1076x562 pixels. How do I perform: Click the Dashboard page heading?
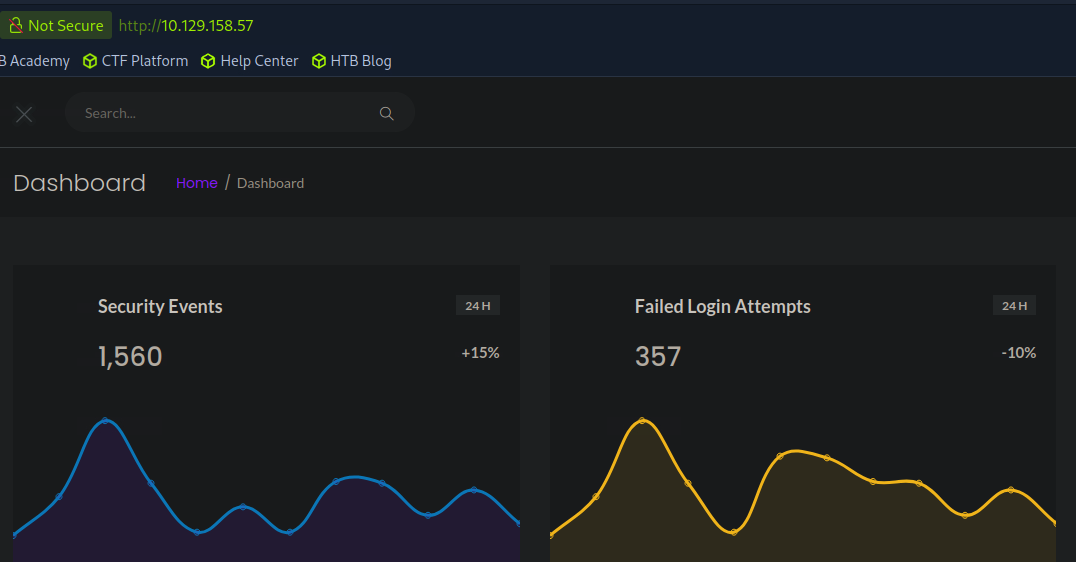pyautogui.click(x=79, y=183)
